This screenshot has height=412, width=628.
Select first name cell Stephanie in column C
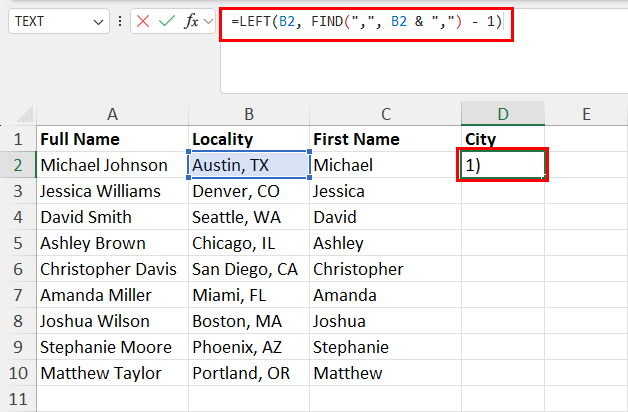pos(385,347)
